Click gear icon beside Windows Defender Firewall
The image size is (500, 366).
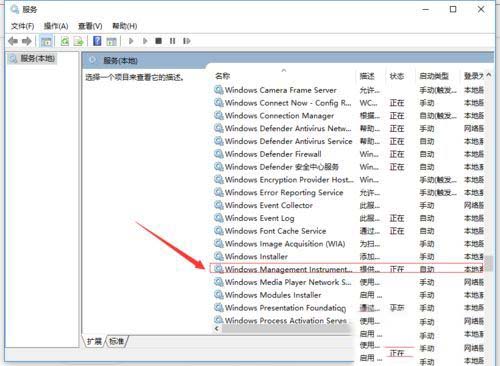tap(219, 154)
